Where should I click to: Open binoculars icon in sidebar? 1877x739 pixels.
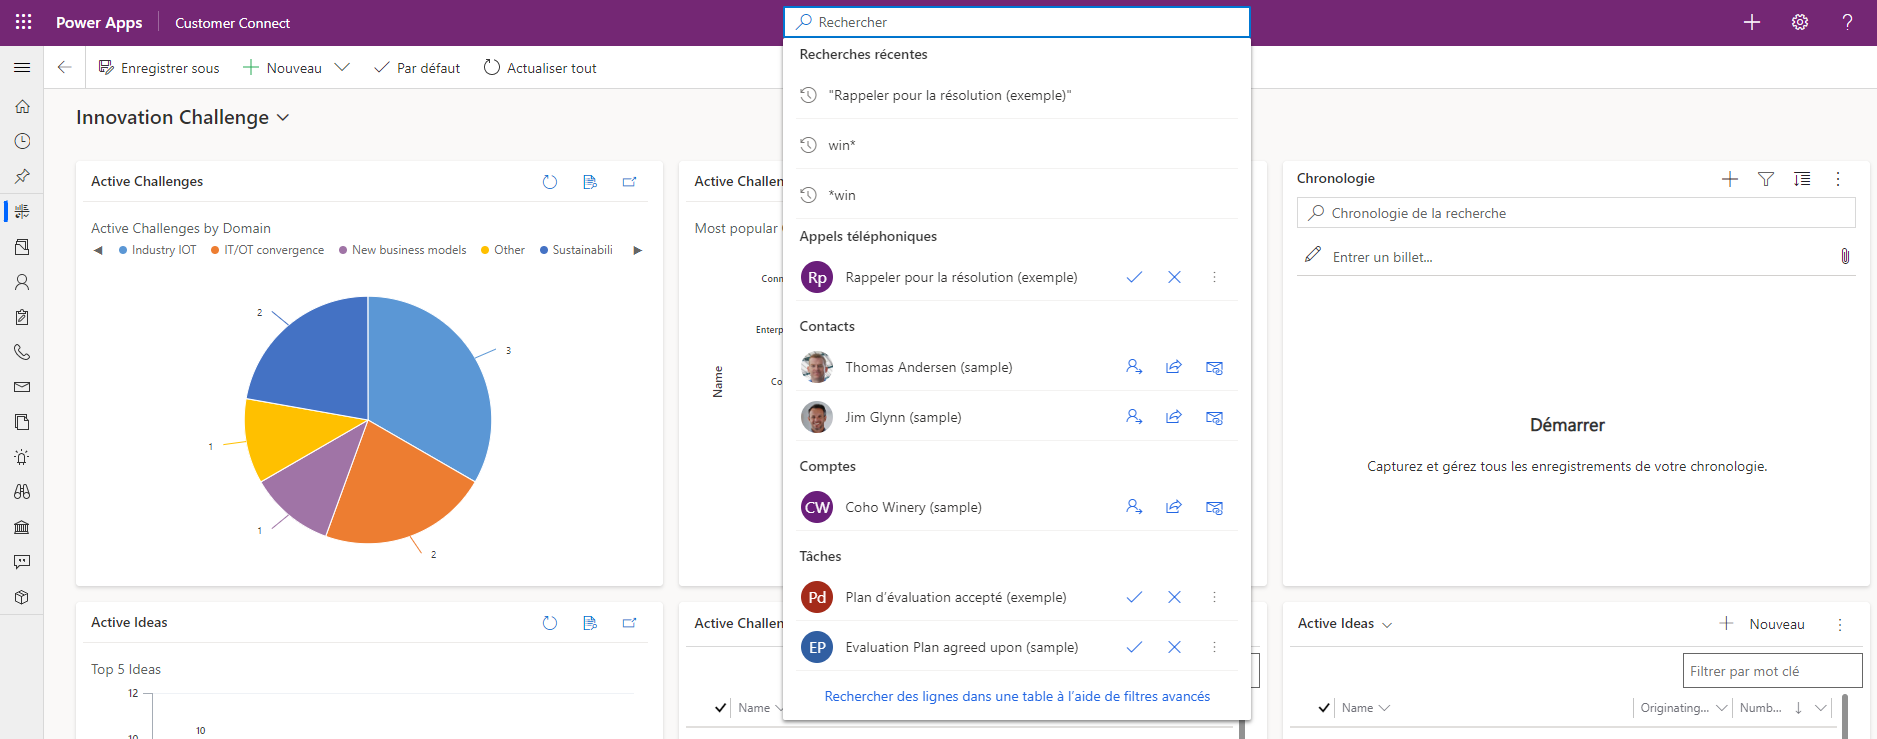point(22,492)
